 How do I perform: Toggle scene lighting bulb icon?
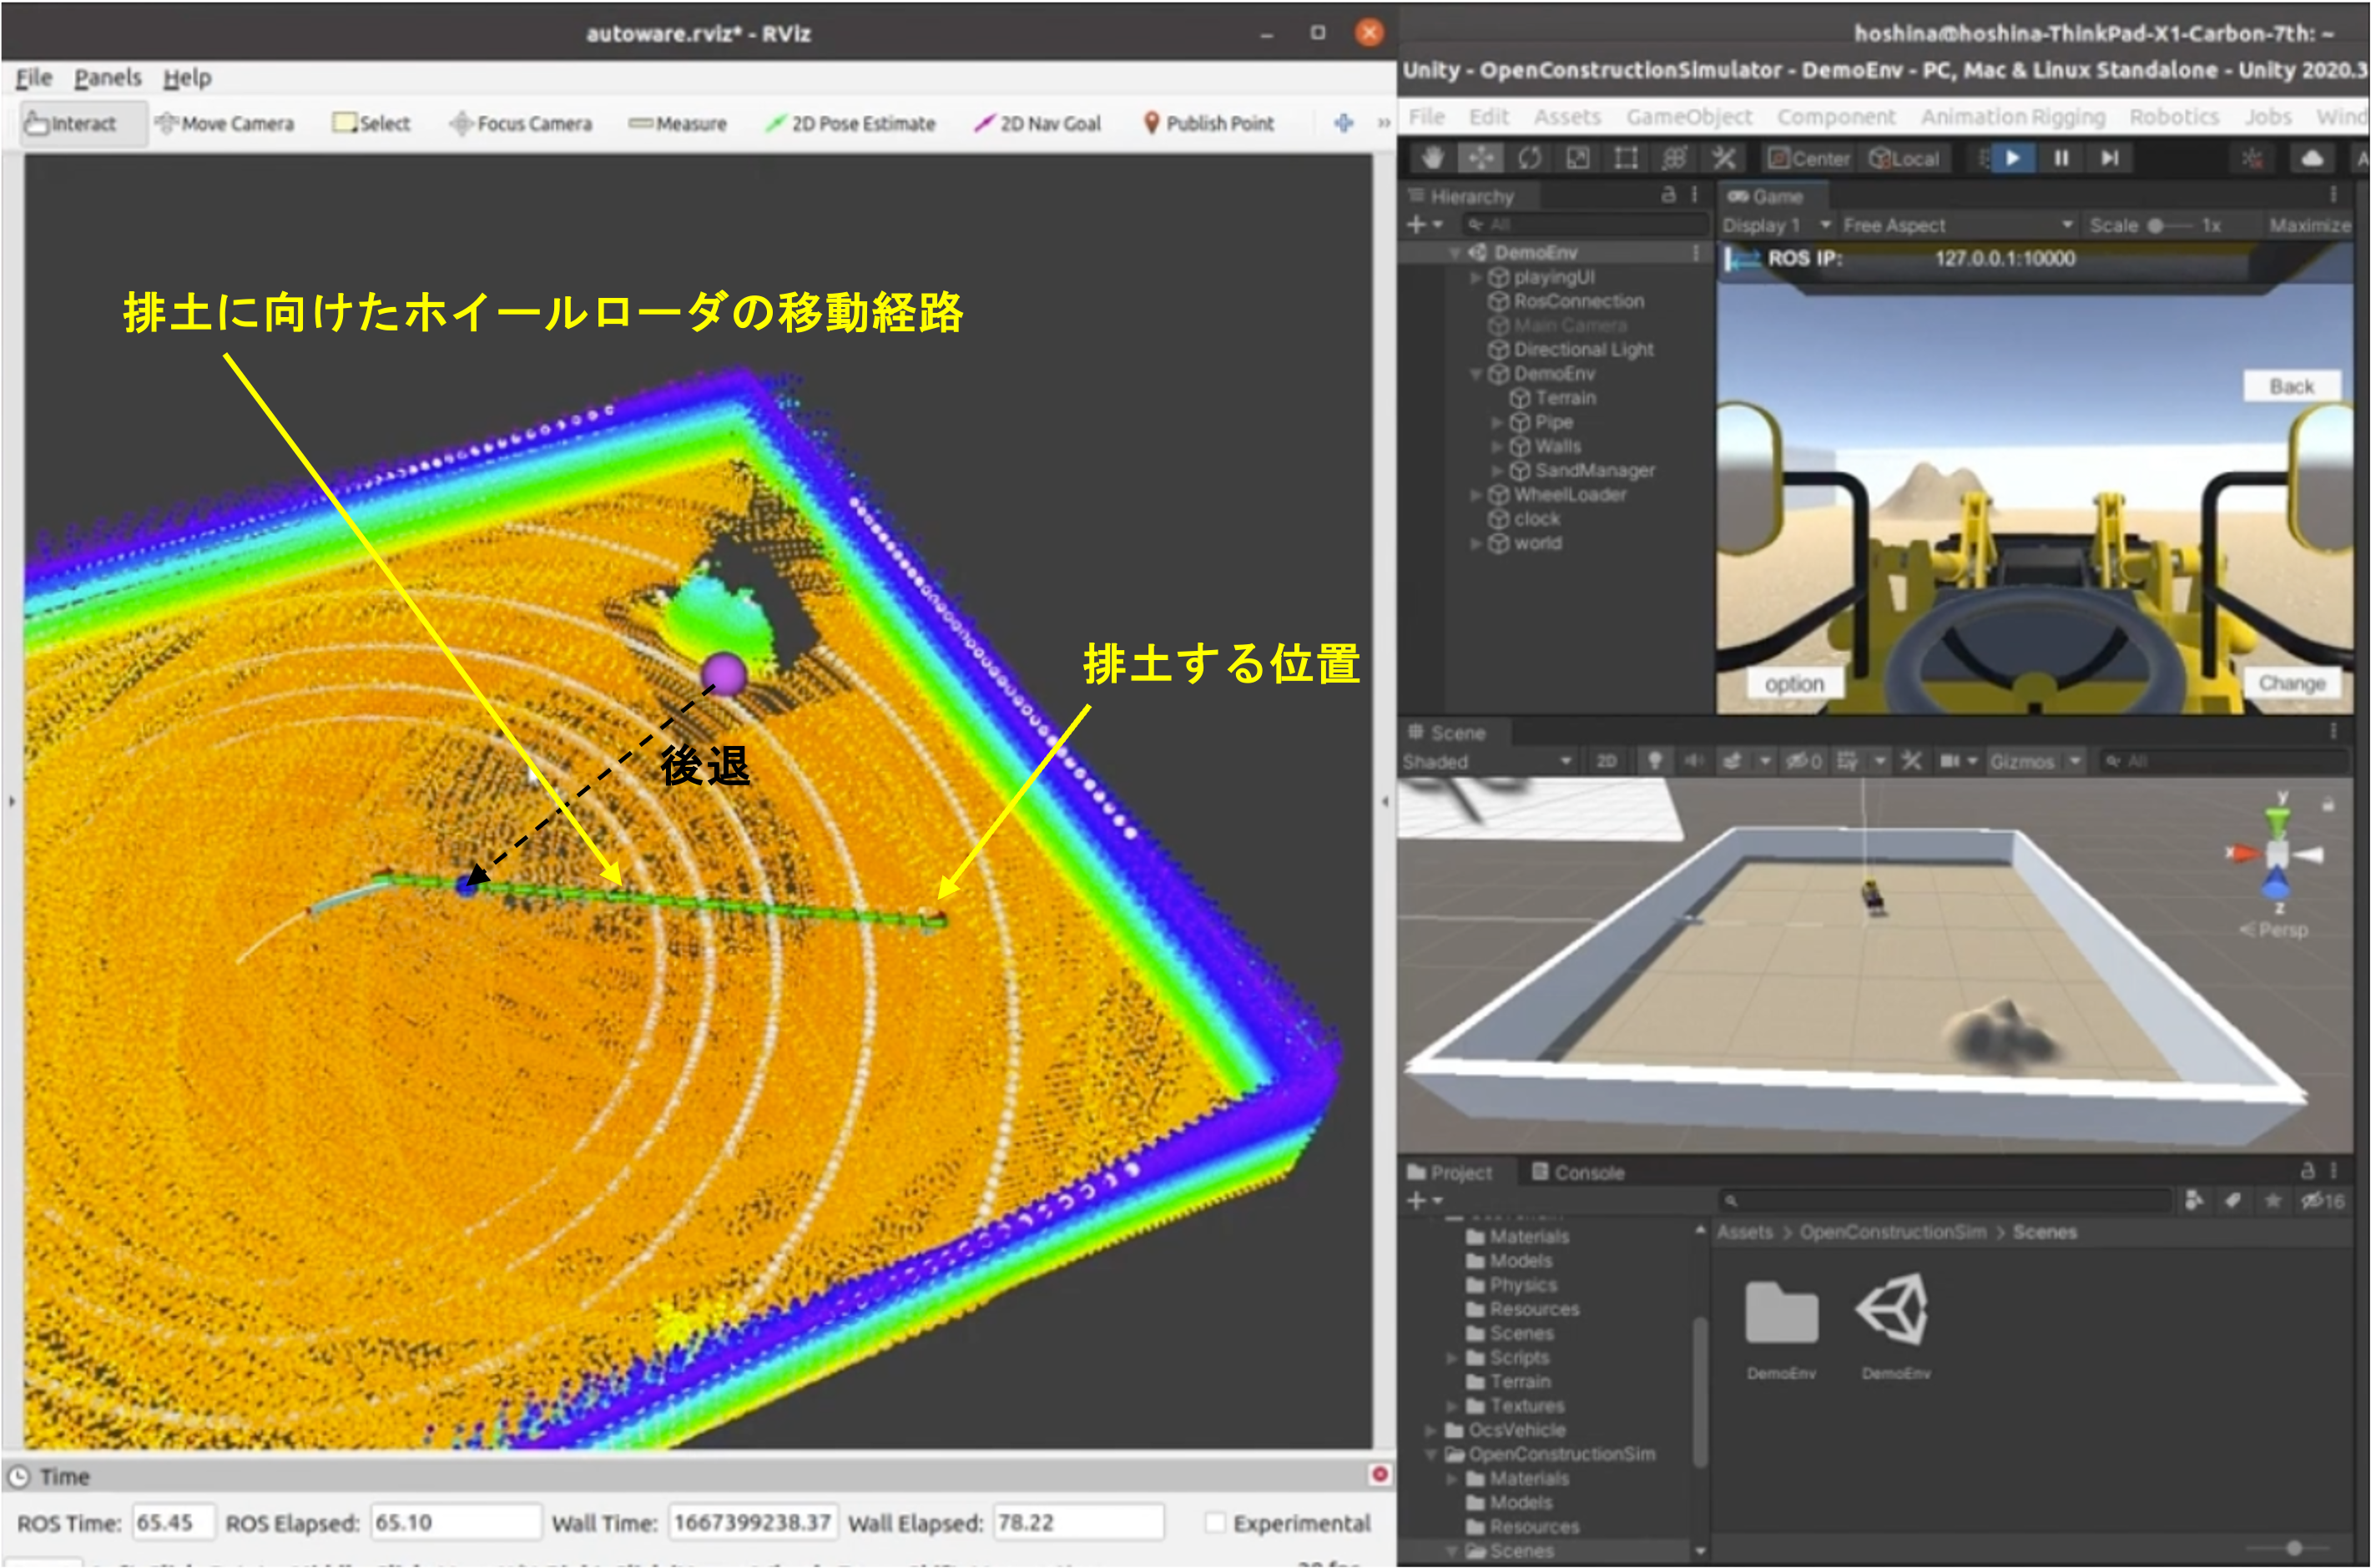click(1655, 761)
